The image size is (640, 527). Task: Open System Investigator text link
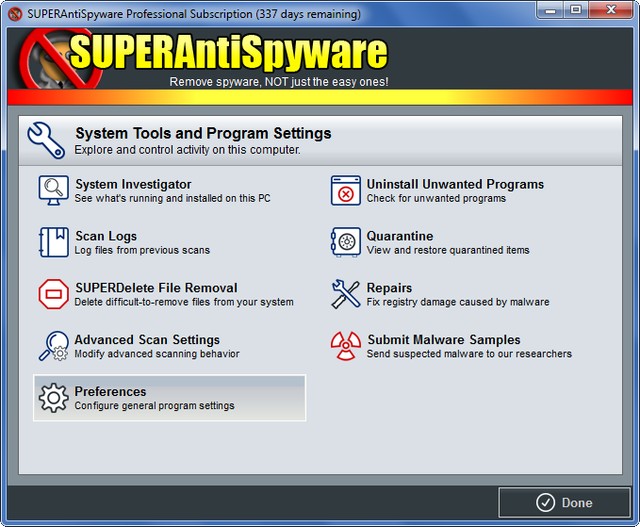point(133,184)
